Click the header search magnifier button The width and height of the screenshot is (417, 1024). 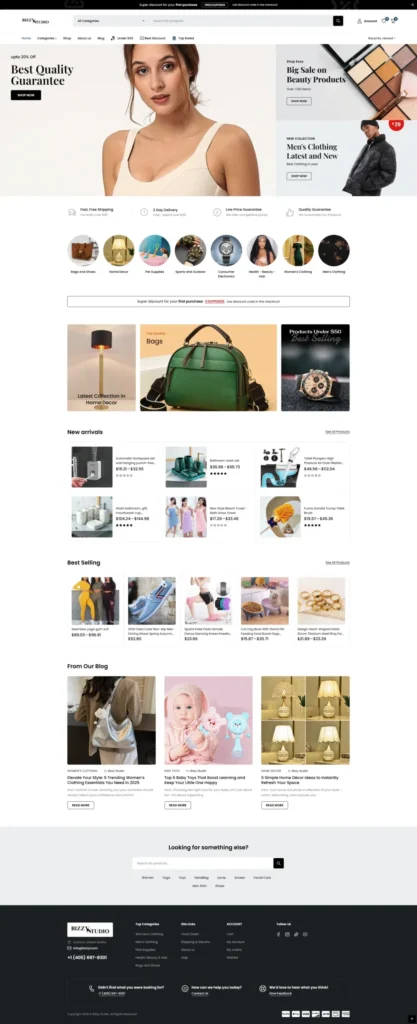click(x=338, y=21)
